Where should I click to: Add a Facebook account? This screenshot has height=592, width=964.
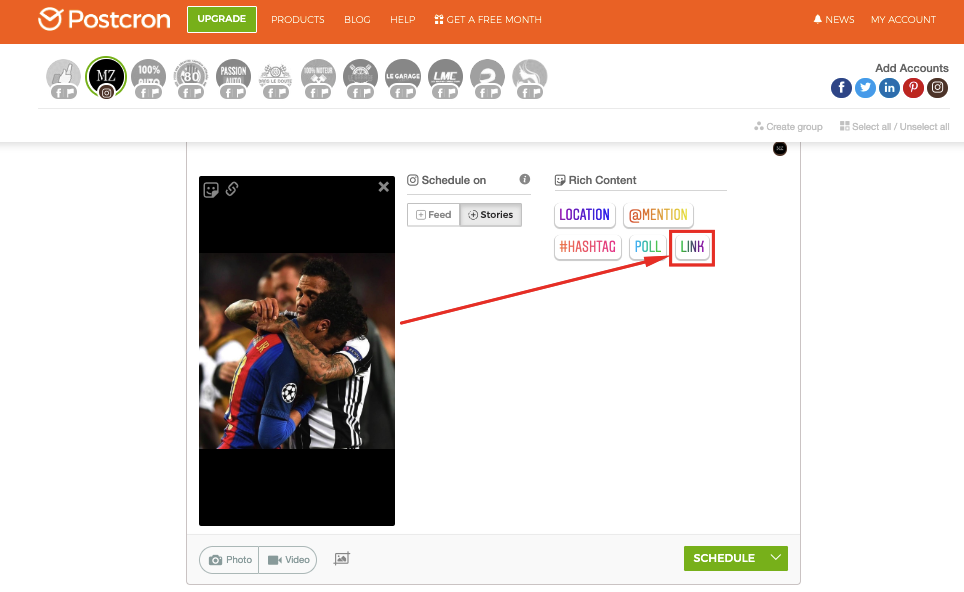841,88
